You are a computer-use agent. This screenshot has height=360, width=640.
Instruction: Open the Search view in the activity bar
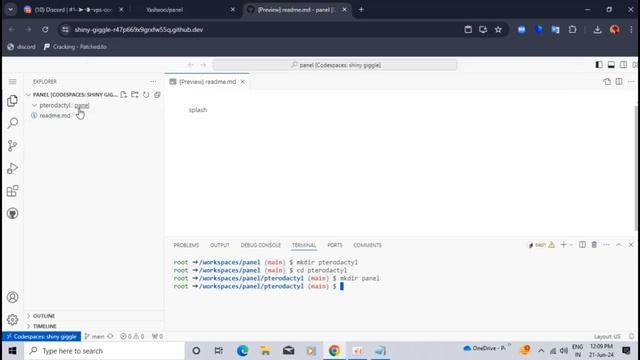[13, 123]
